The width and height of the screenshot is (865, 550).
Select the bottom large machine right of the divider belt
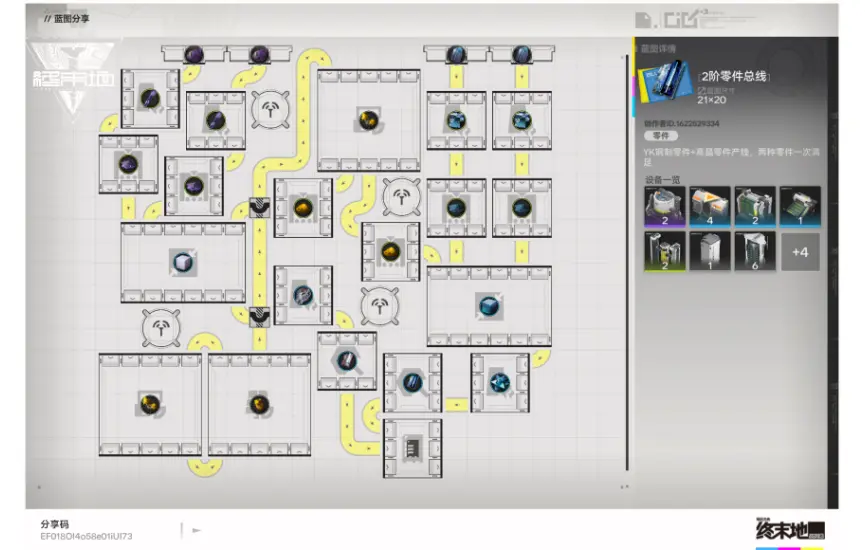click(x=259, y=405)
